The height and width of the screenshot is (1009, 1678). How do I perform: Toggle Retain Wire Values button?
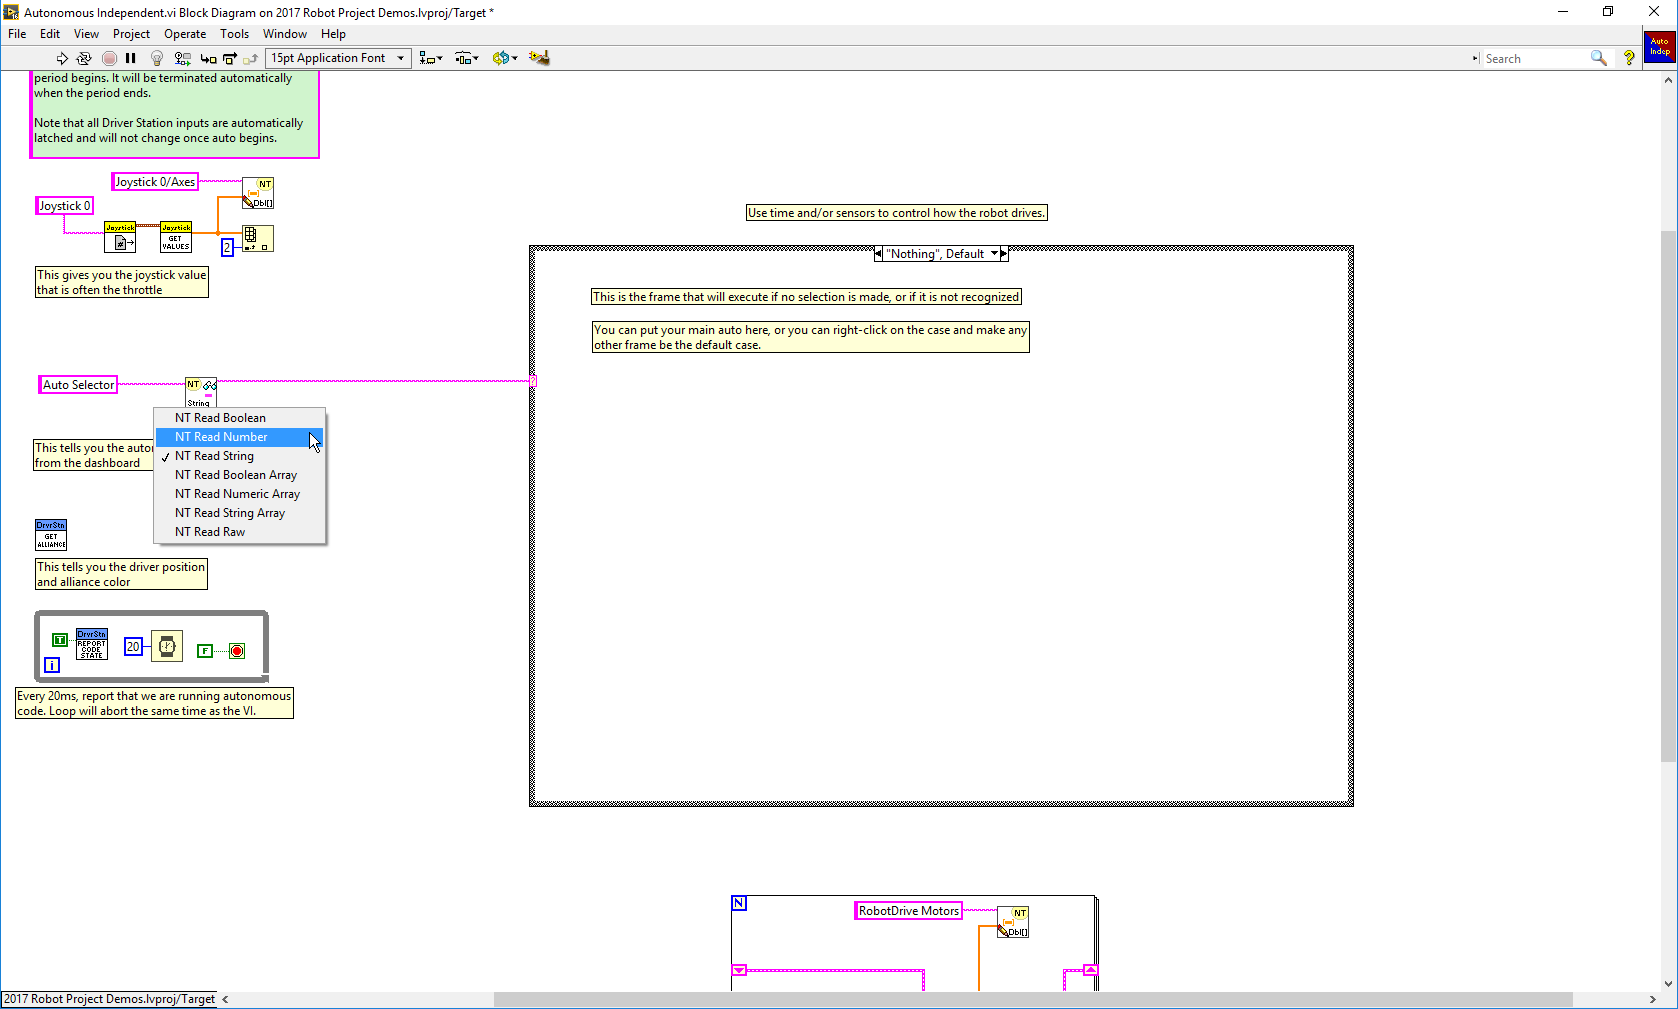pos(183,58)
